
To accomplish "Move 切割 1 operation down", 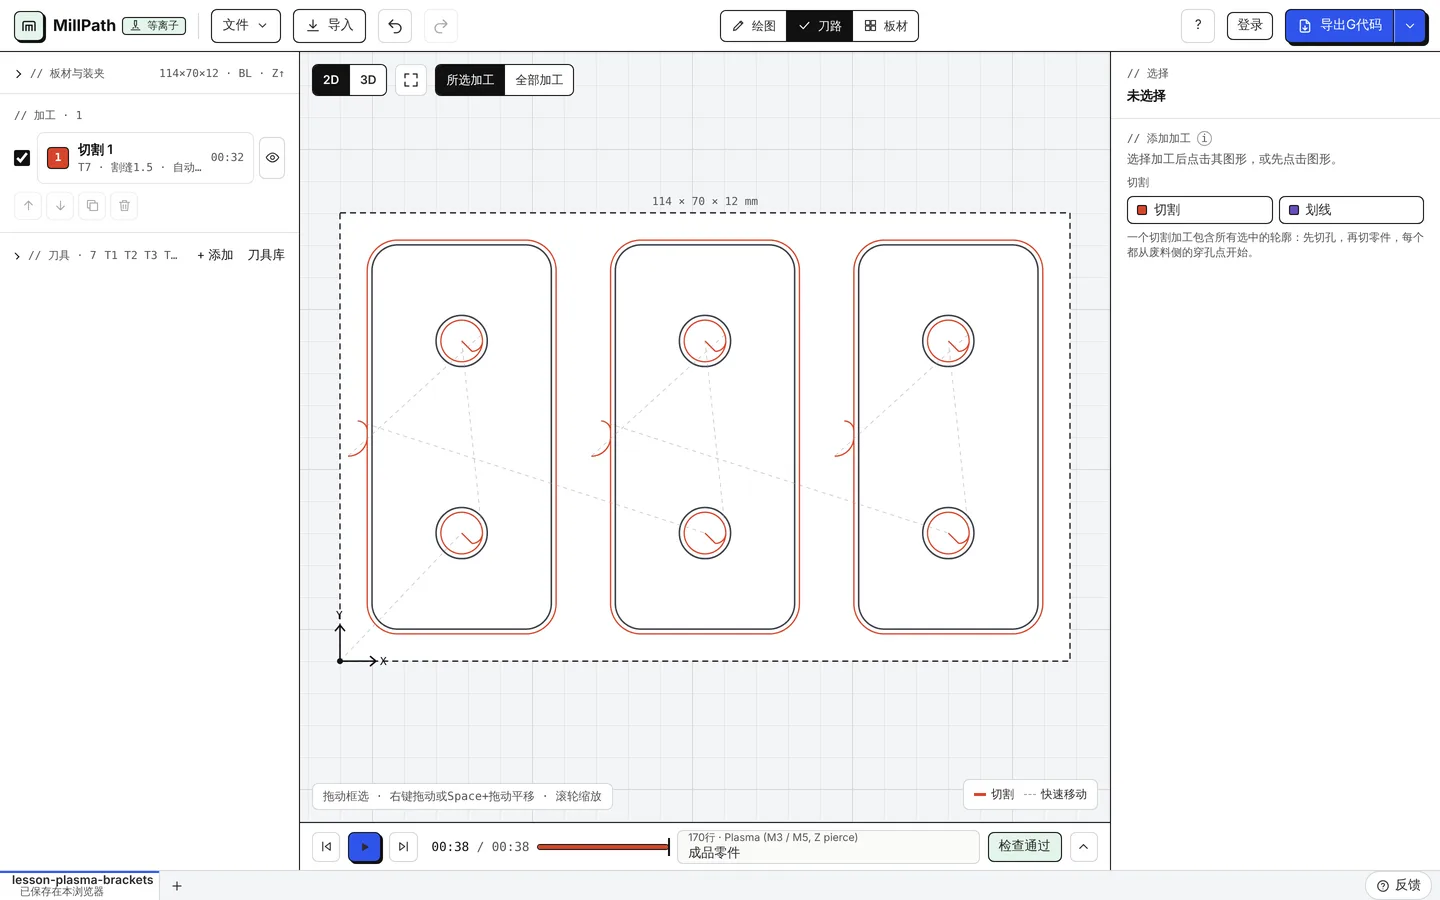I will [x=60, y=206].
